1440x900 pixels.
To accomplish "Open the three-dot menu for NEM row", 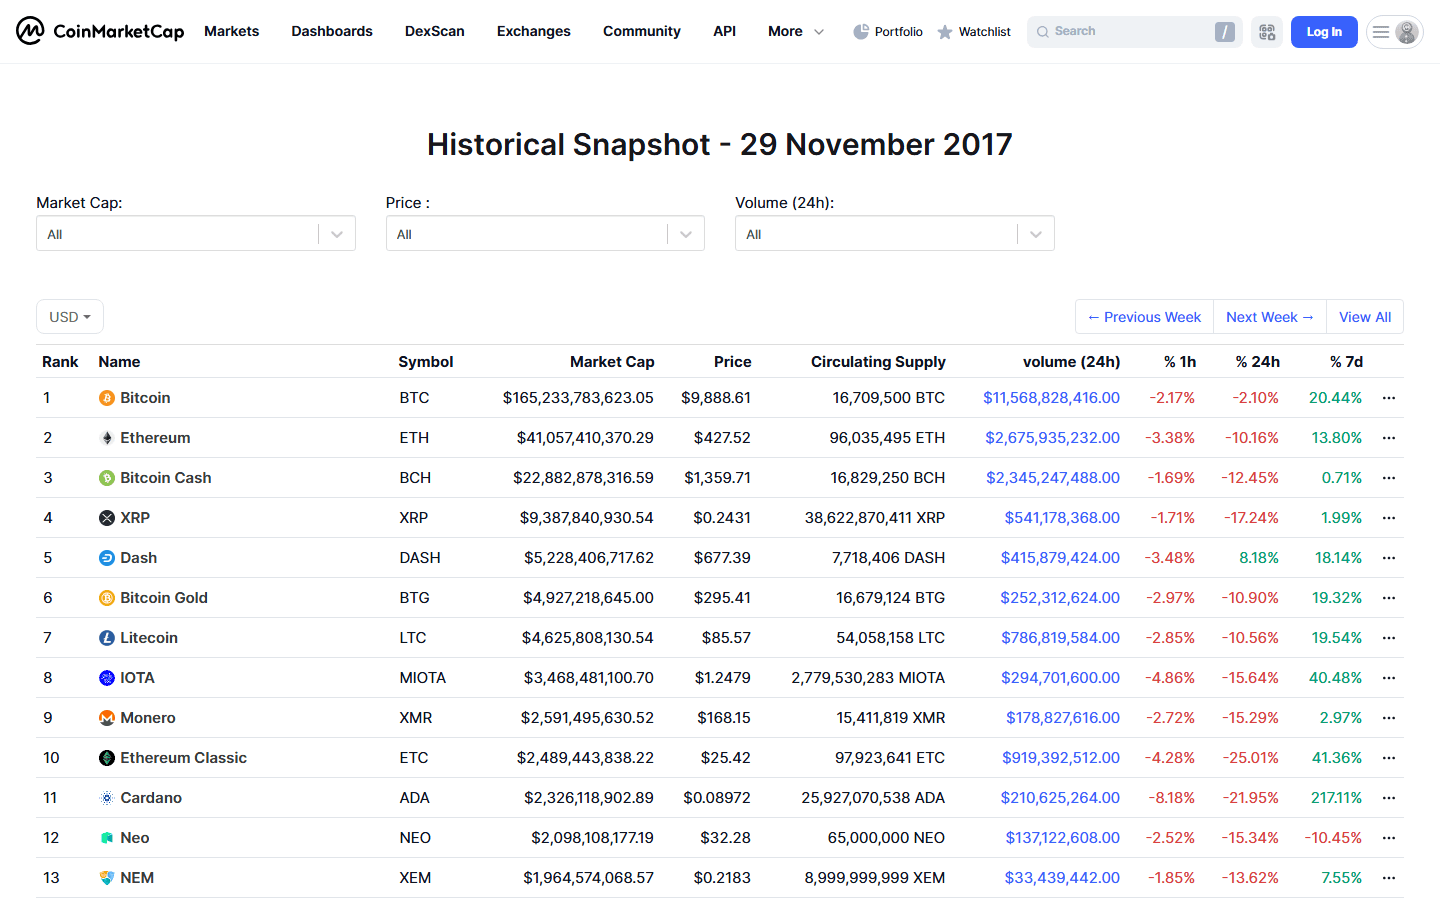I will [1389, 878].
